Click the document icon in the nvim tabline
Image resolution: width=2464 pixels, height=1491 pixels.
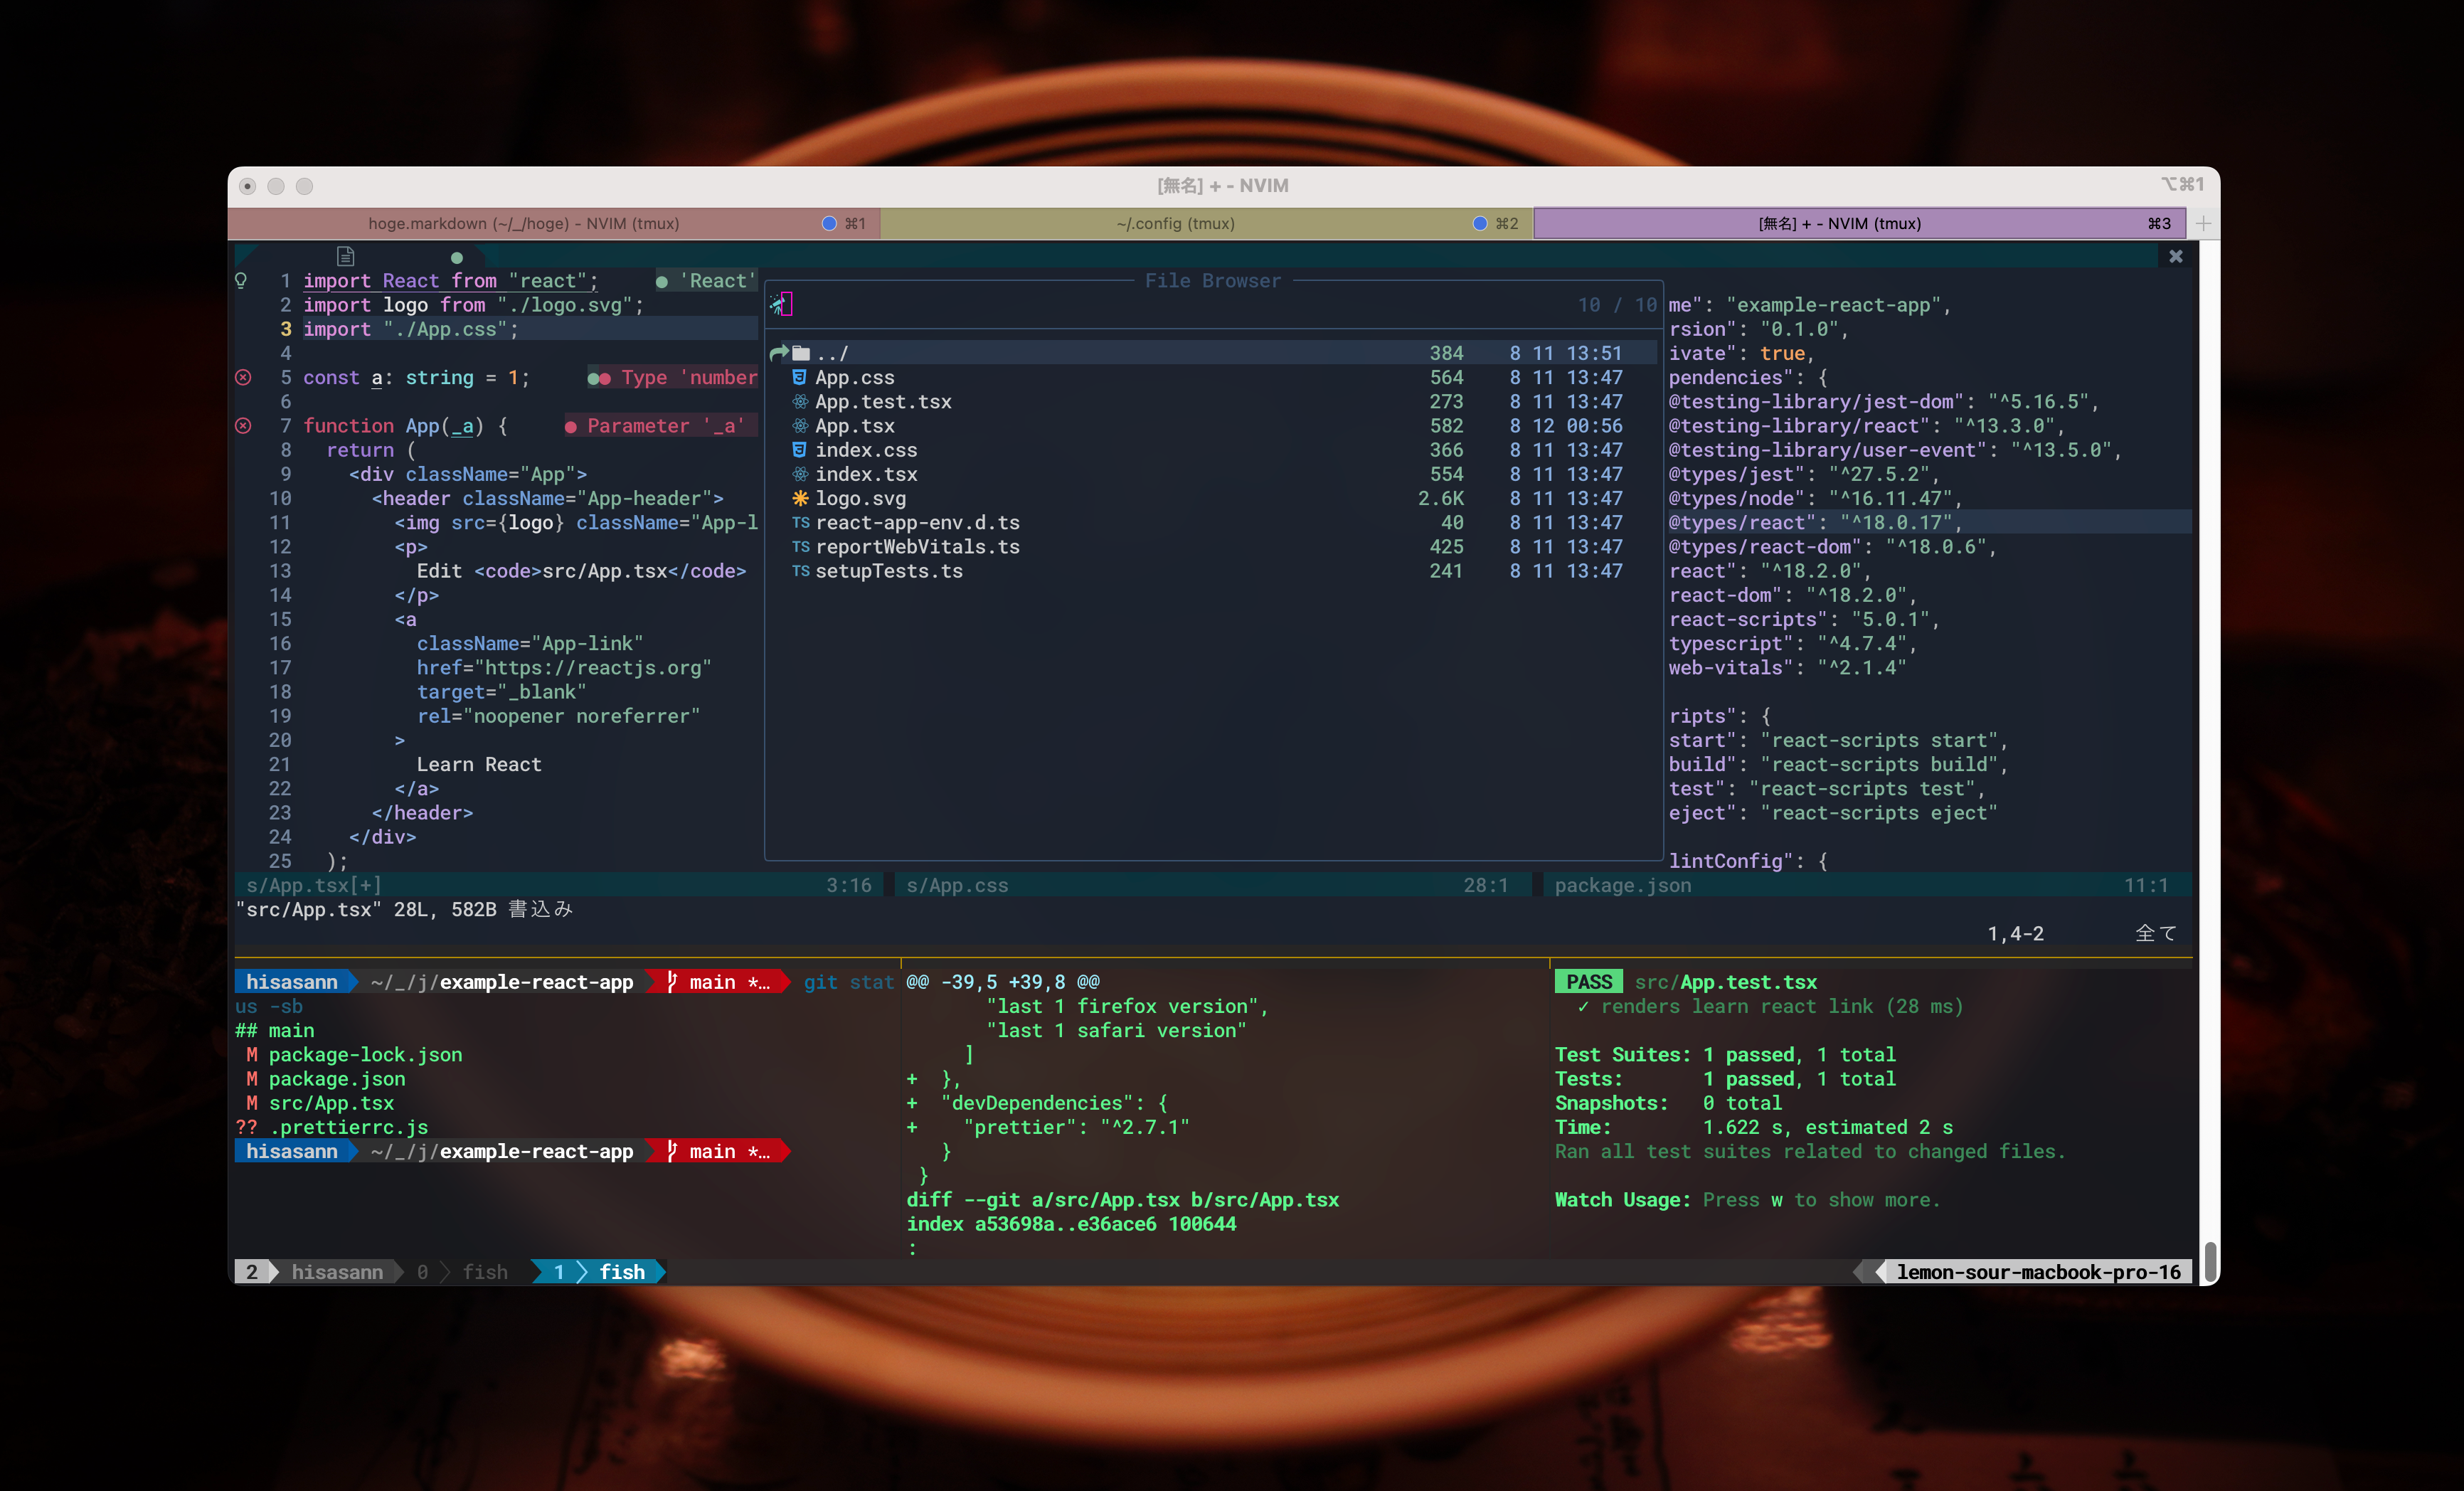(x=346, y=256)
